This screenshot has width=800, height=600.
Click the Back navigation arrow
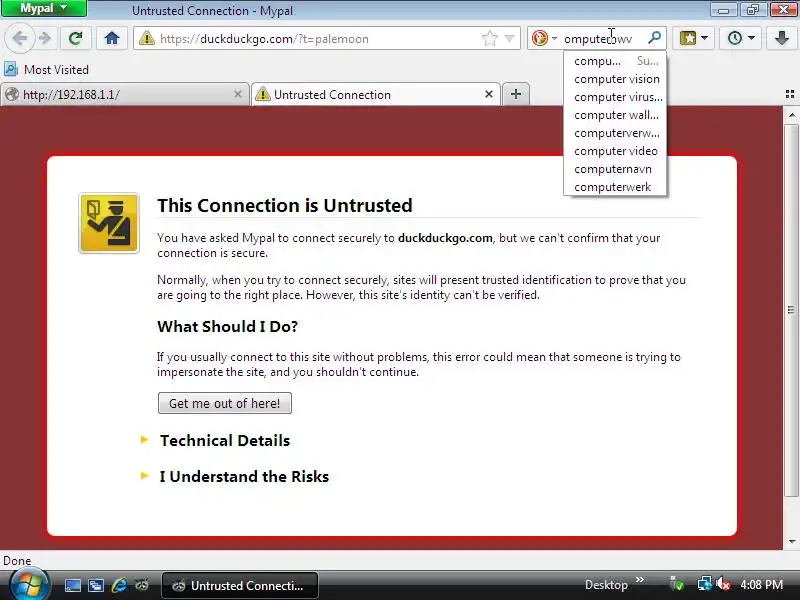tap(19, 38)
